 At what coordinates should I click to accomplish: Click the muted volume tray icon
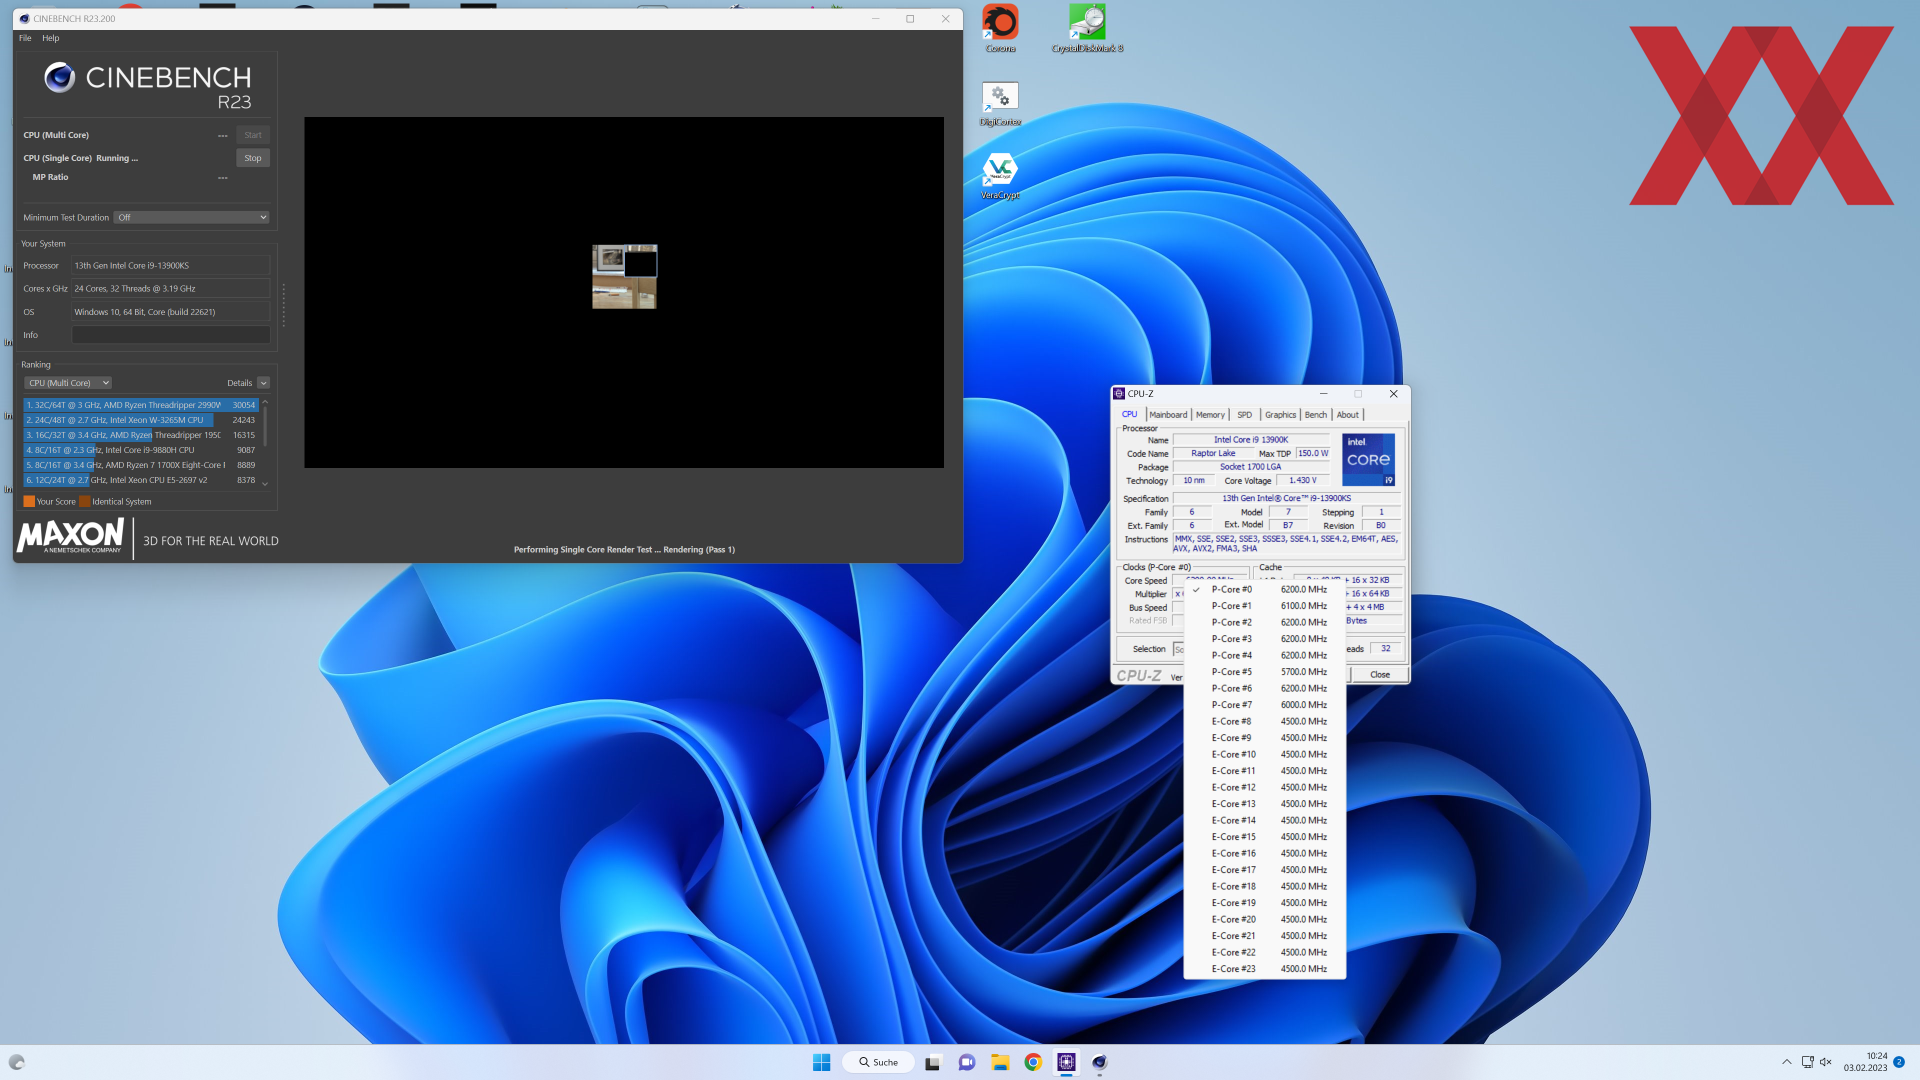(1826, 1062)
